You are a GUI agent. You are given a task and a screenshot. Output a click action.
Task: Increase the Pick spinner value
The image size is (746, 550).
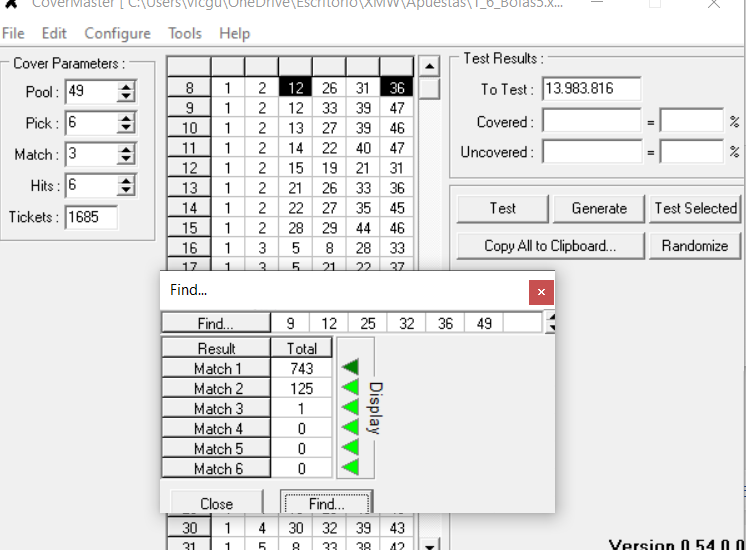point(126,118)
